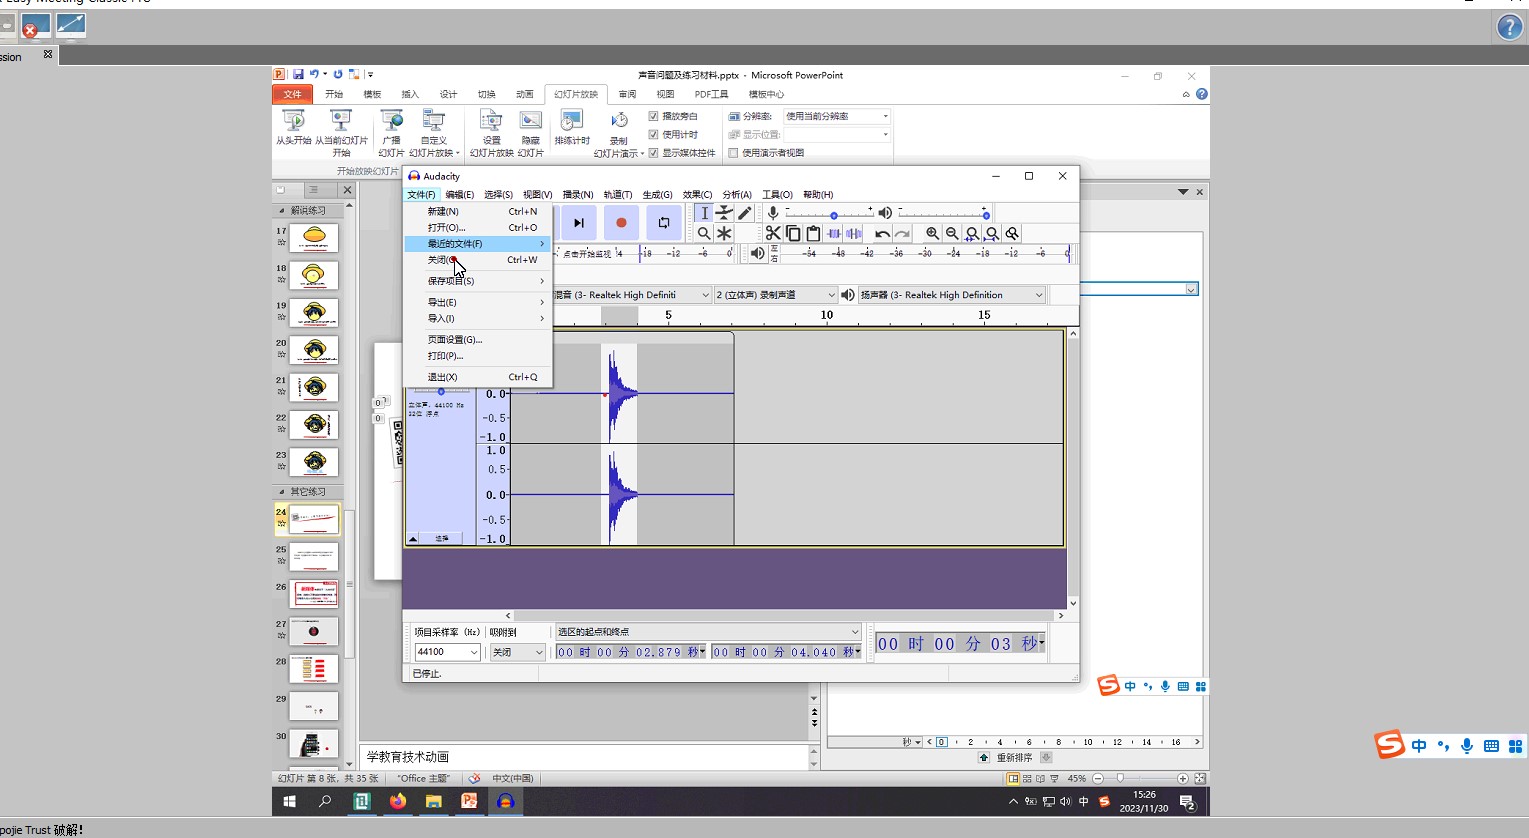
Task: Click the Copy icon in Audacity toolbar
Action: pos(793,233)
